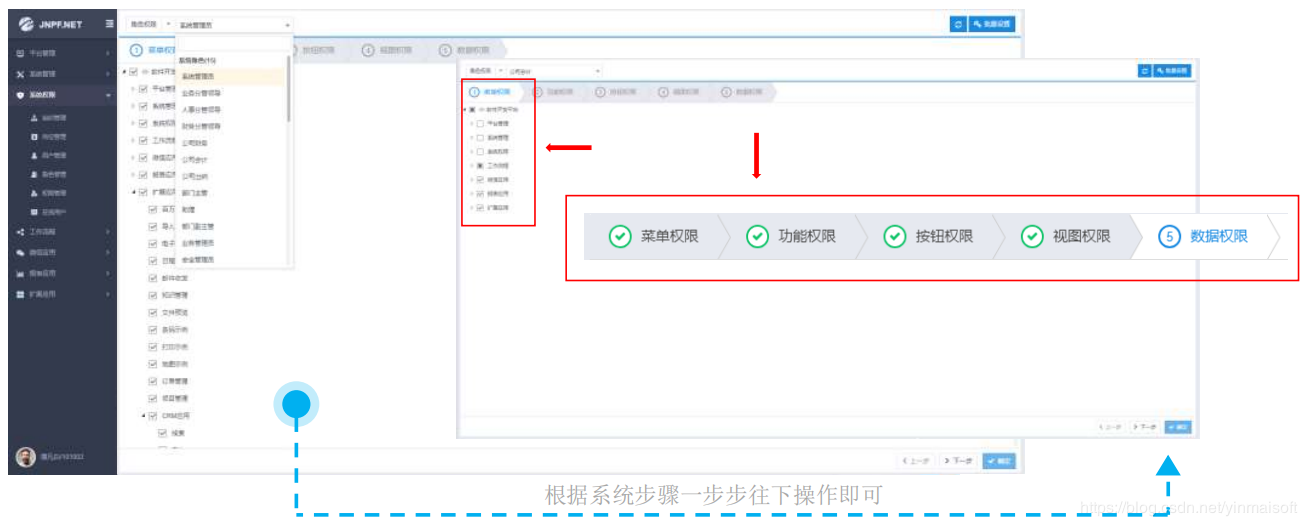Toggle the sidebar hamburger menu icon
1307x526 pixels.
tap(109, 23)
